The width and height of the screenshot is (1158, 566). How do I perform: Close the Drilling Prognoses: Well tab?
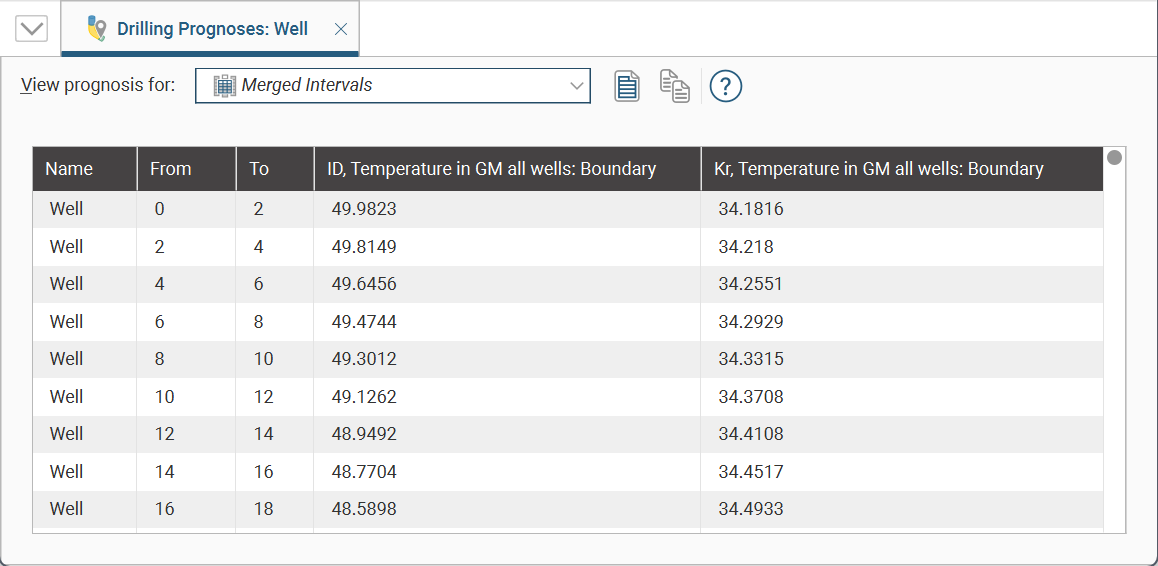pos(341,29)
